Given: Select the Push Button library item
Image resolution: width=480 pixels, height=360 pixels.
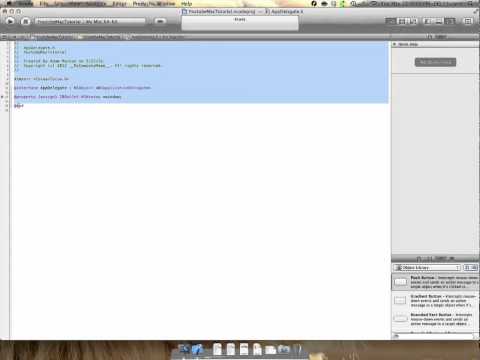Looking at the screenshot, I should click(x=435, y=282).
